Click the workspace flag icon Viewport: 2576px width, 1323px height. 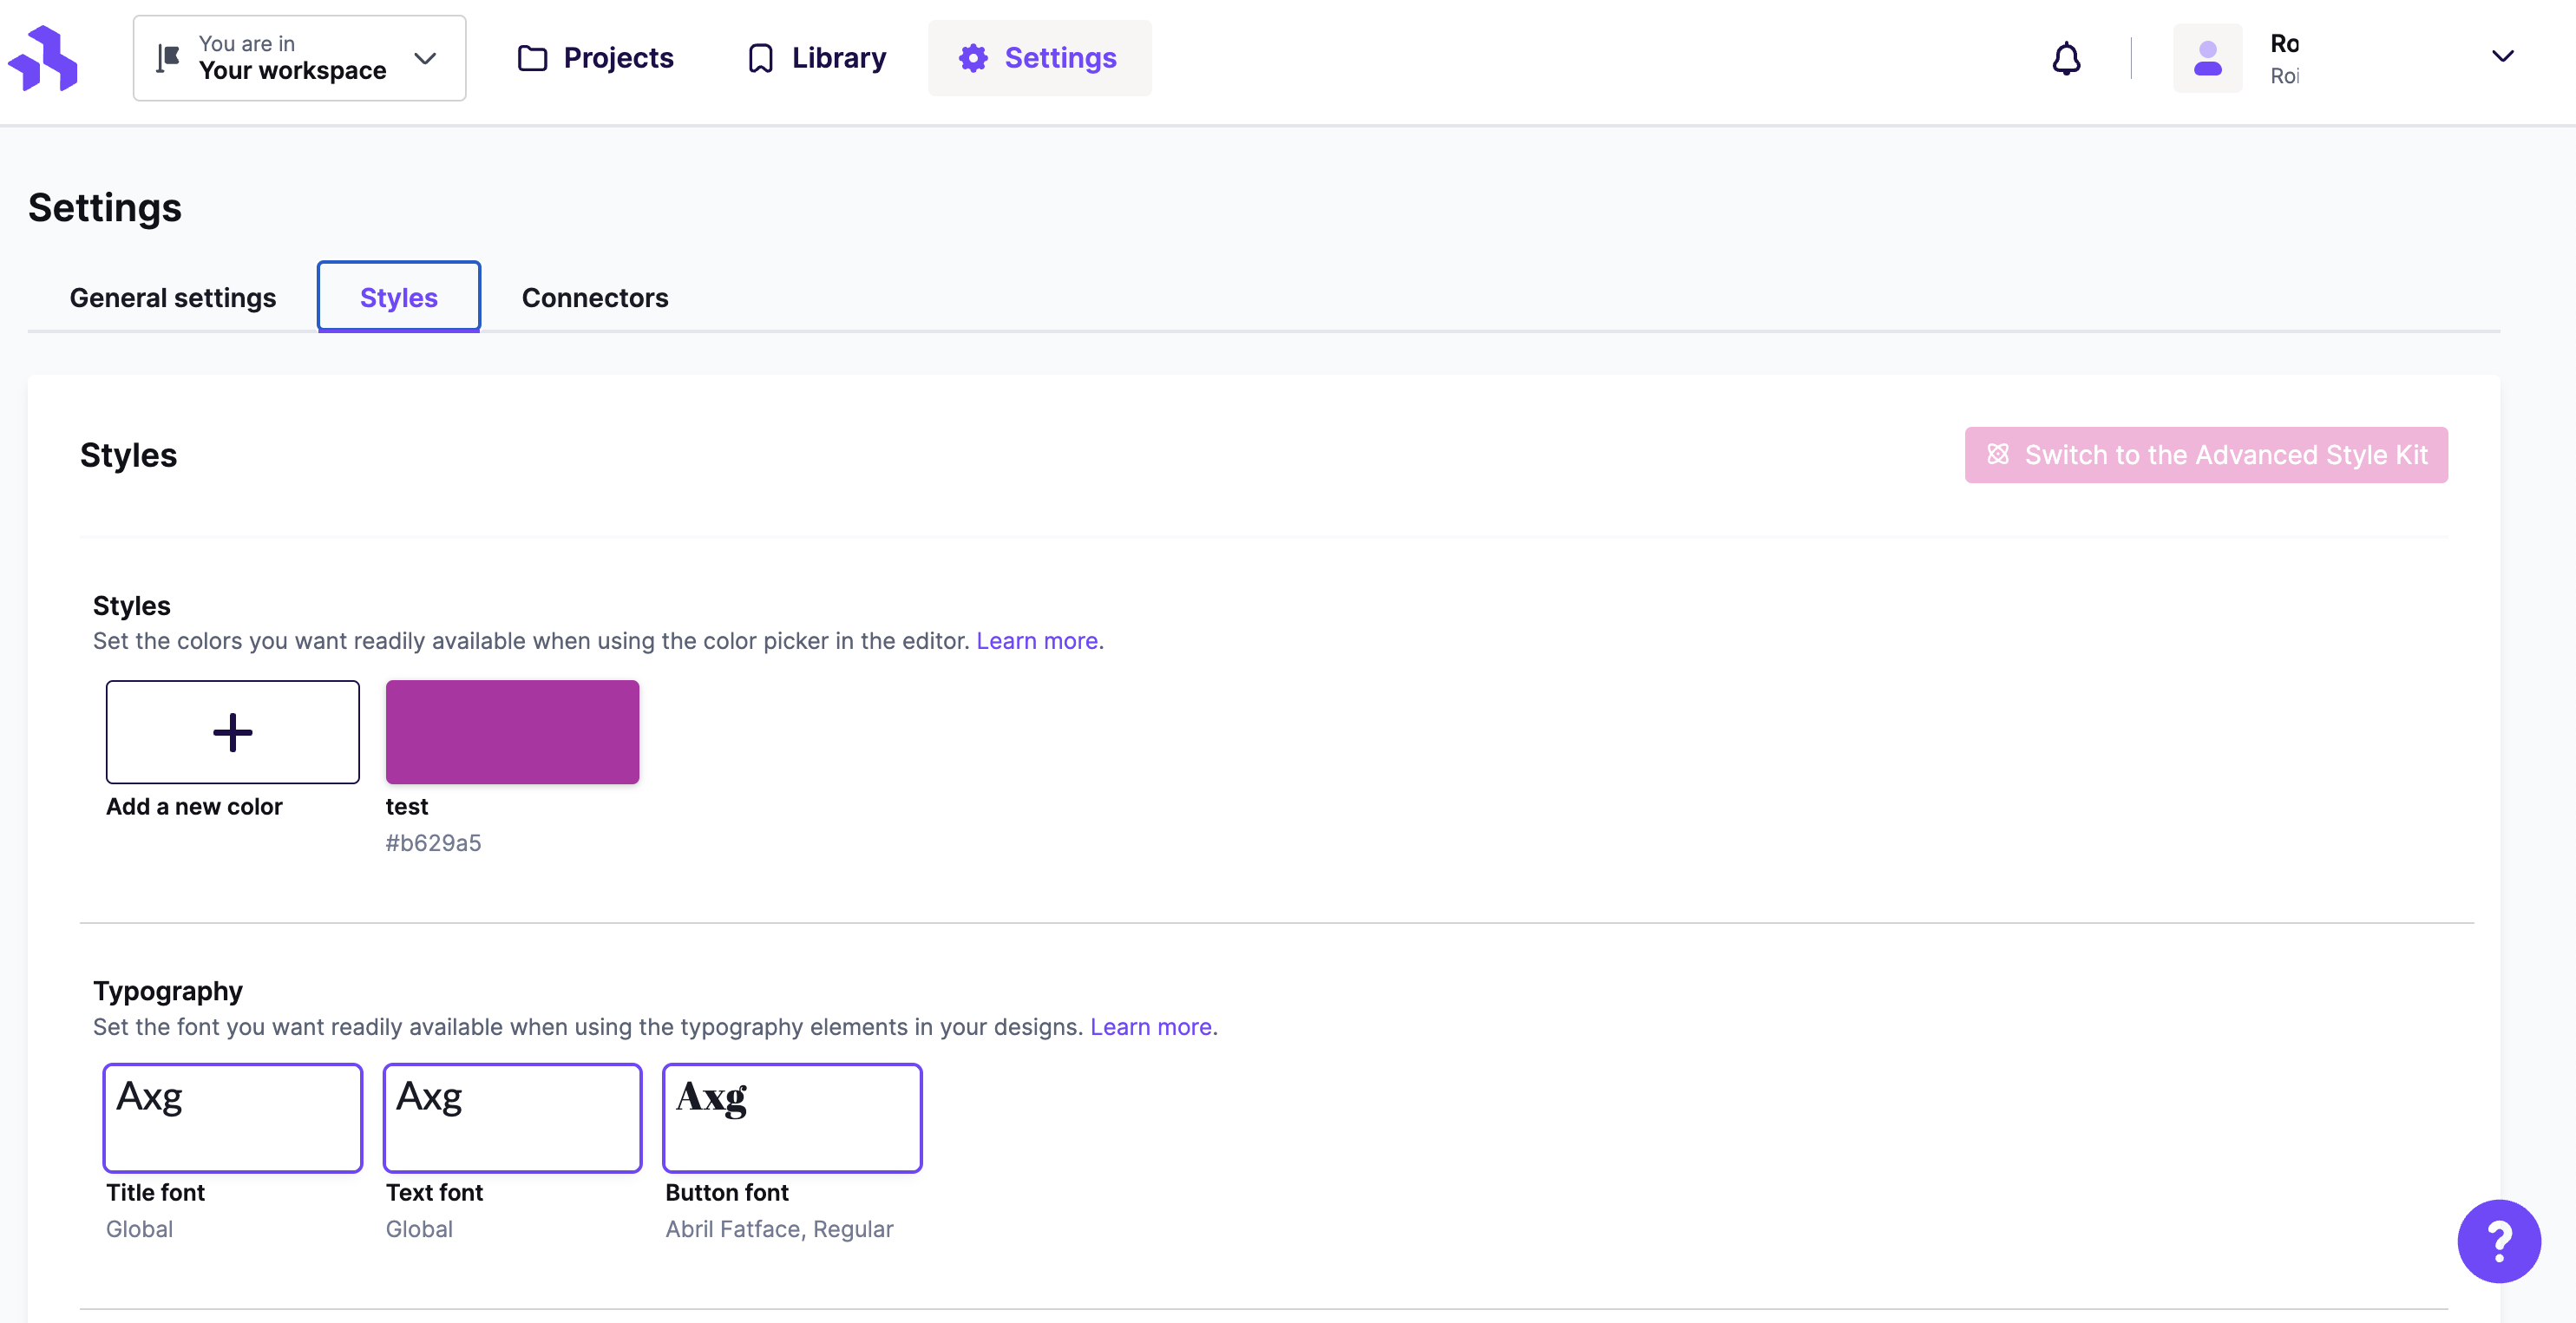coord(168,58)
